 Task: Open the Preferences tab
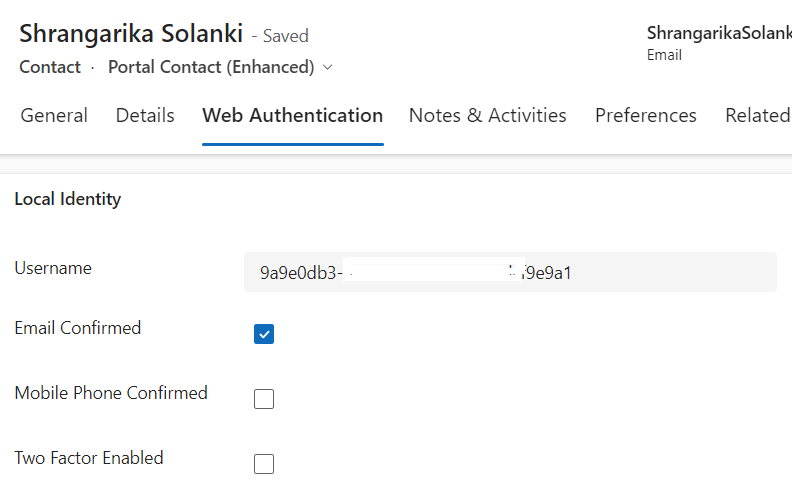click(645, 115)
